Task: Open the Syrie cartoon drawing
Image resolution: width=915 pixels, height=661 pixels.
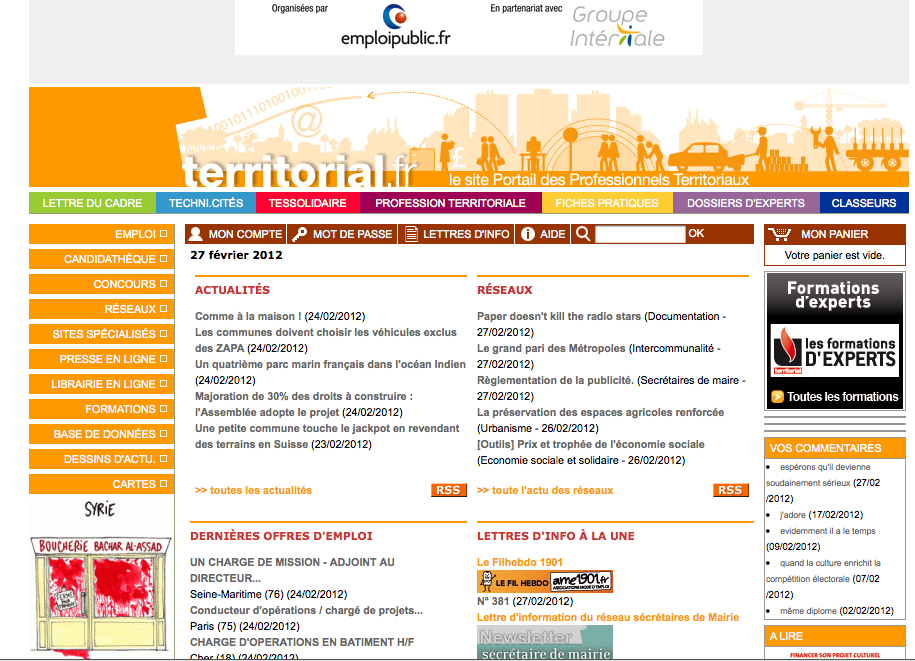Action: (x=101, y=578)
